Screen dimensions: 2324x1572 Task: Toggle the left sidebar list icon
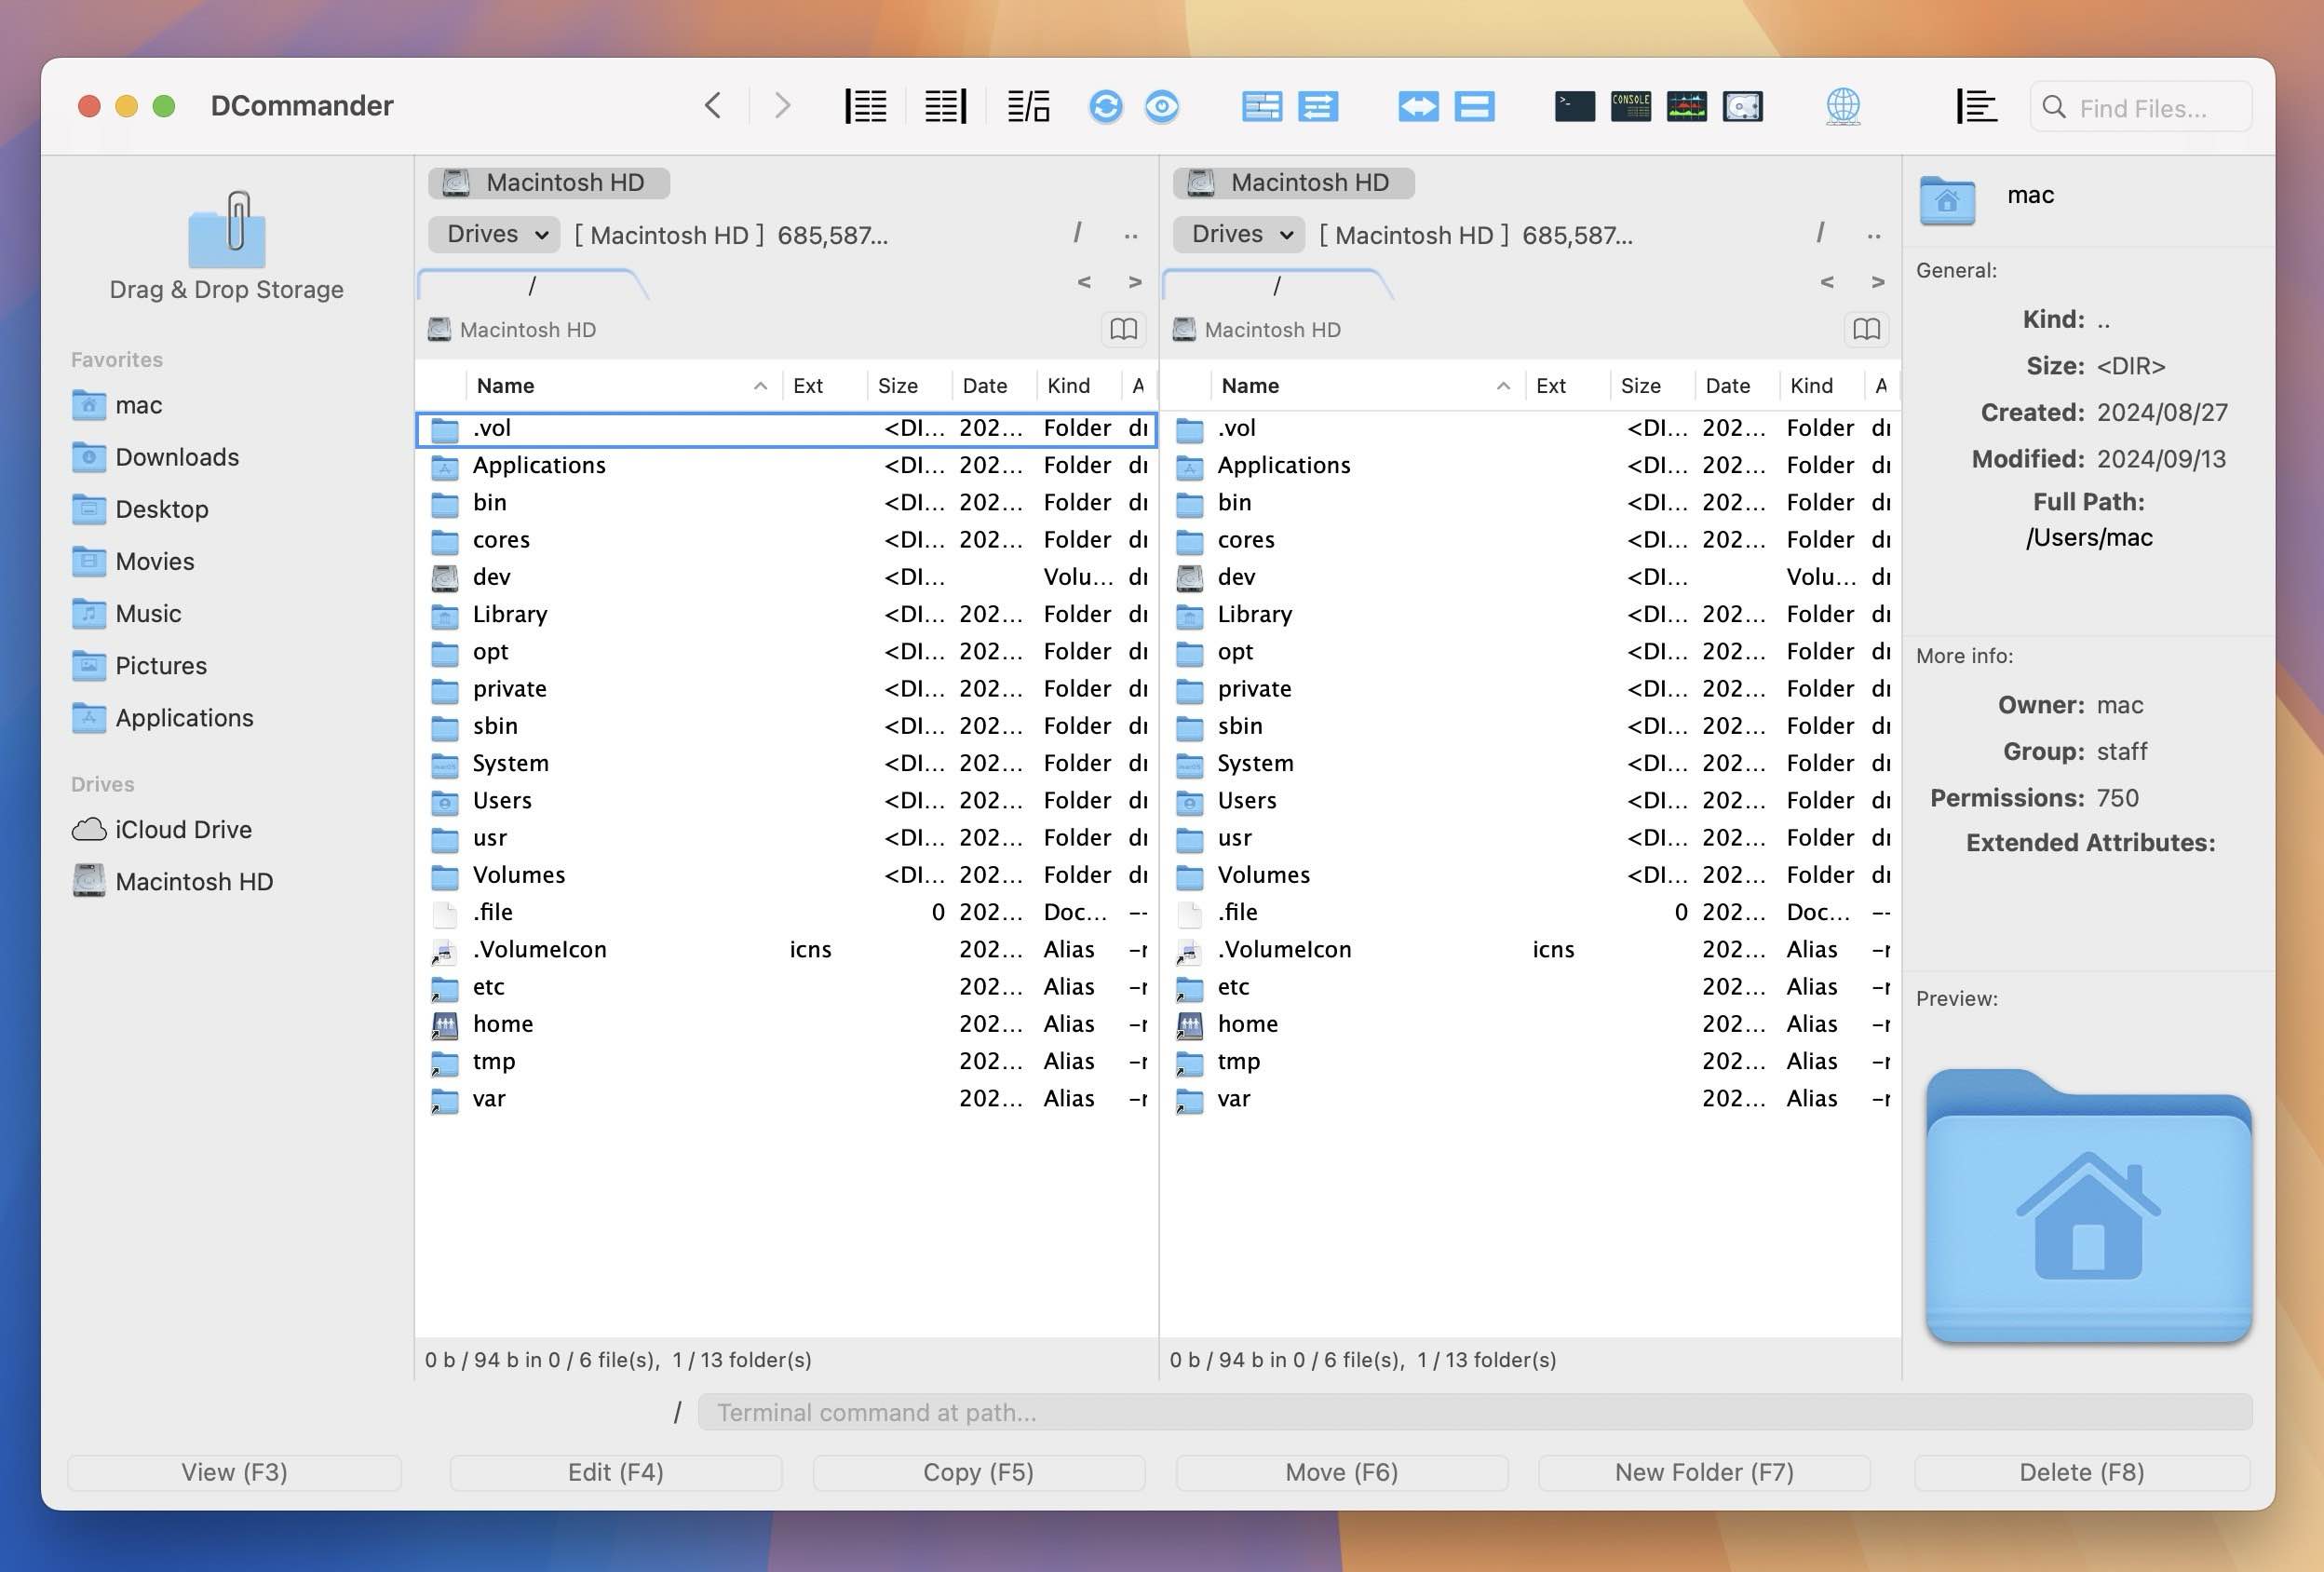coord(866,106)
